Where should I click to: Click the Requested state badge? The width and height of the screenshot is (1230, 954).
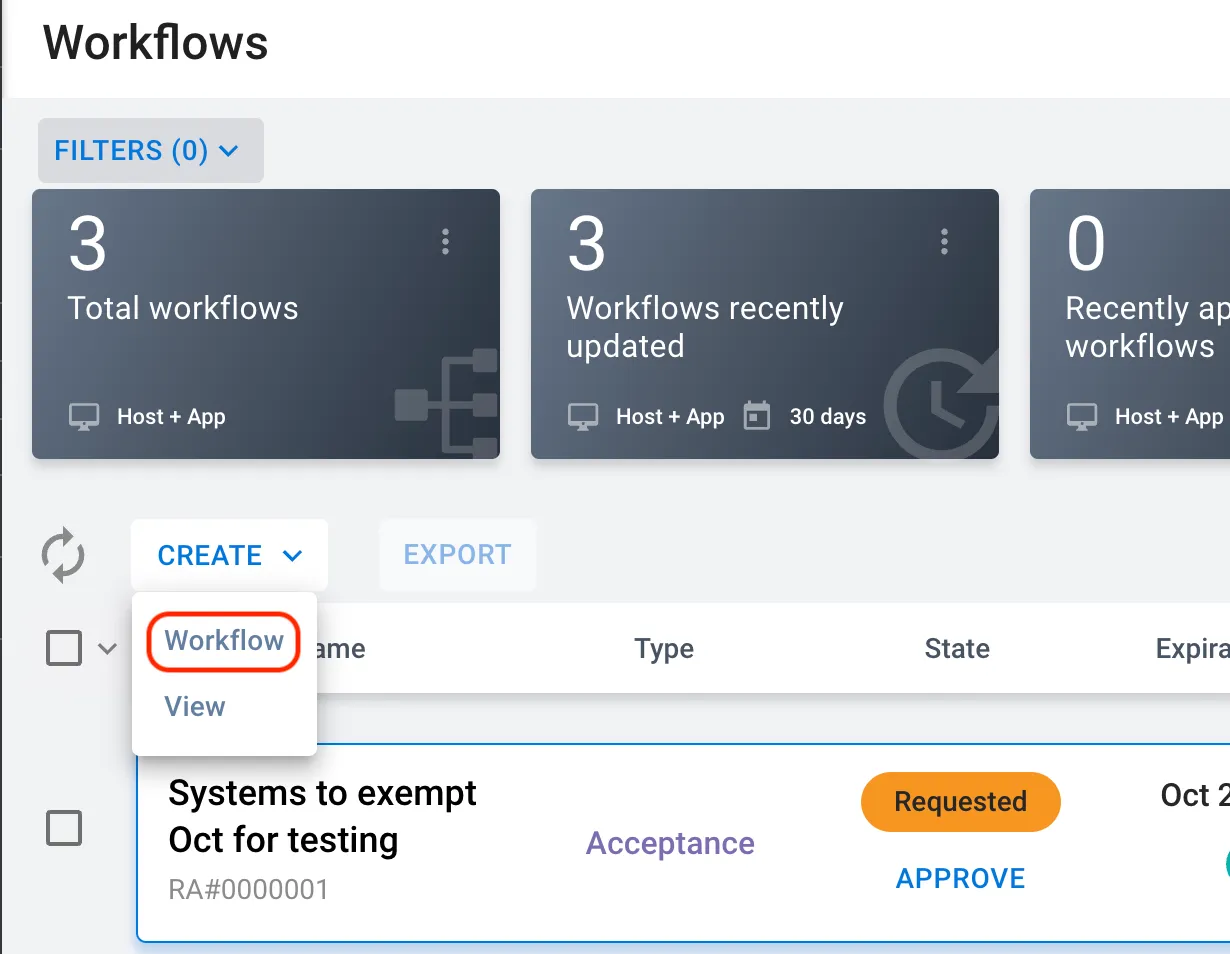960,802
